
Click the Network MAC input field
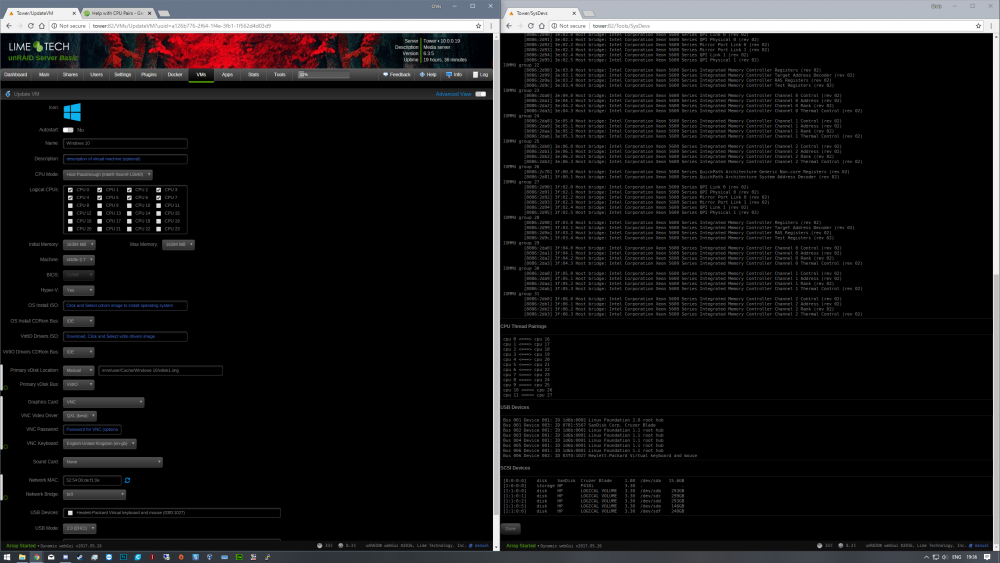tap(92, 480)
